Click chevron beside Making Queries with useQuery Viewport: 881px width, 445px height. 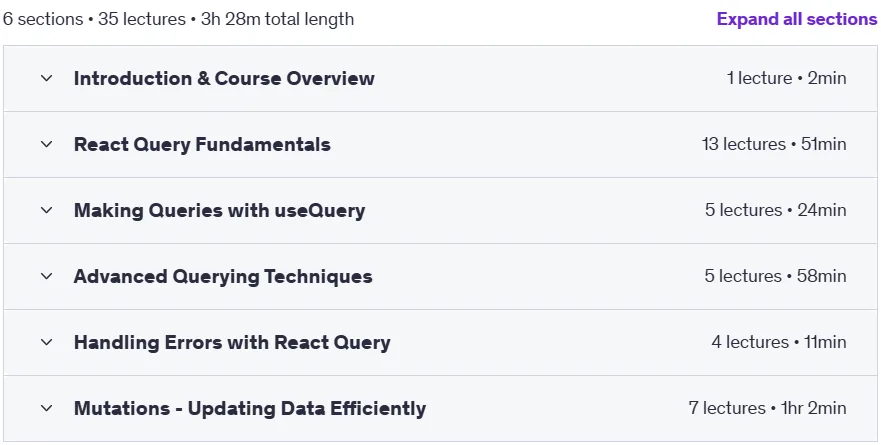click(47, 210)
